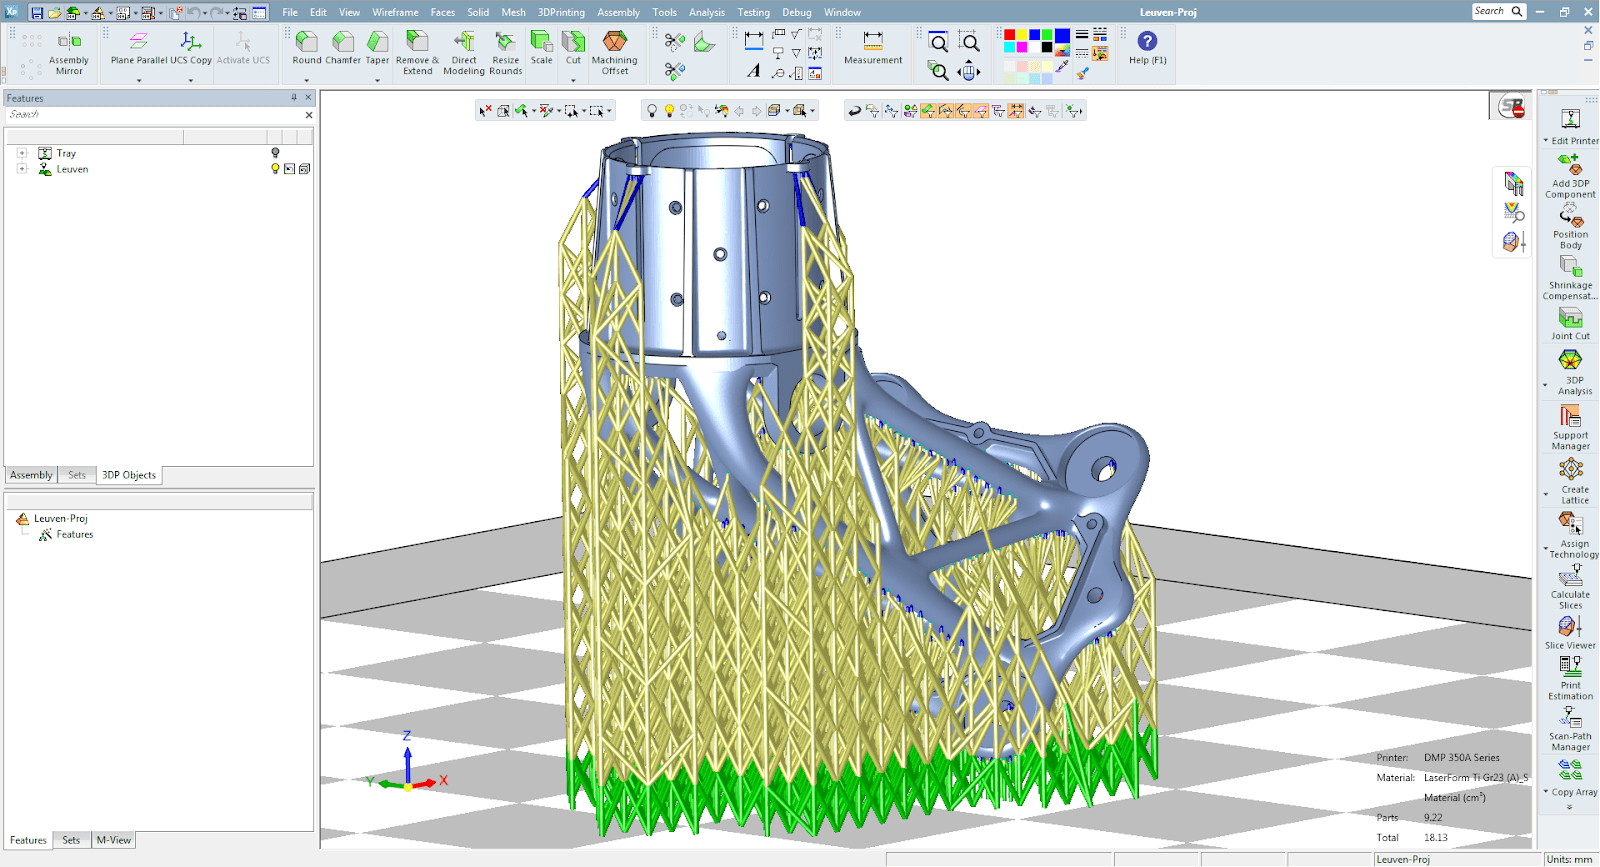
Task: Open dropdown under Taper tool
Action: (x=377, y=80)
